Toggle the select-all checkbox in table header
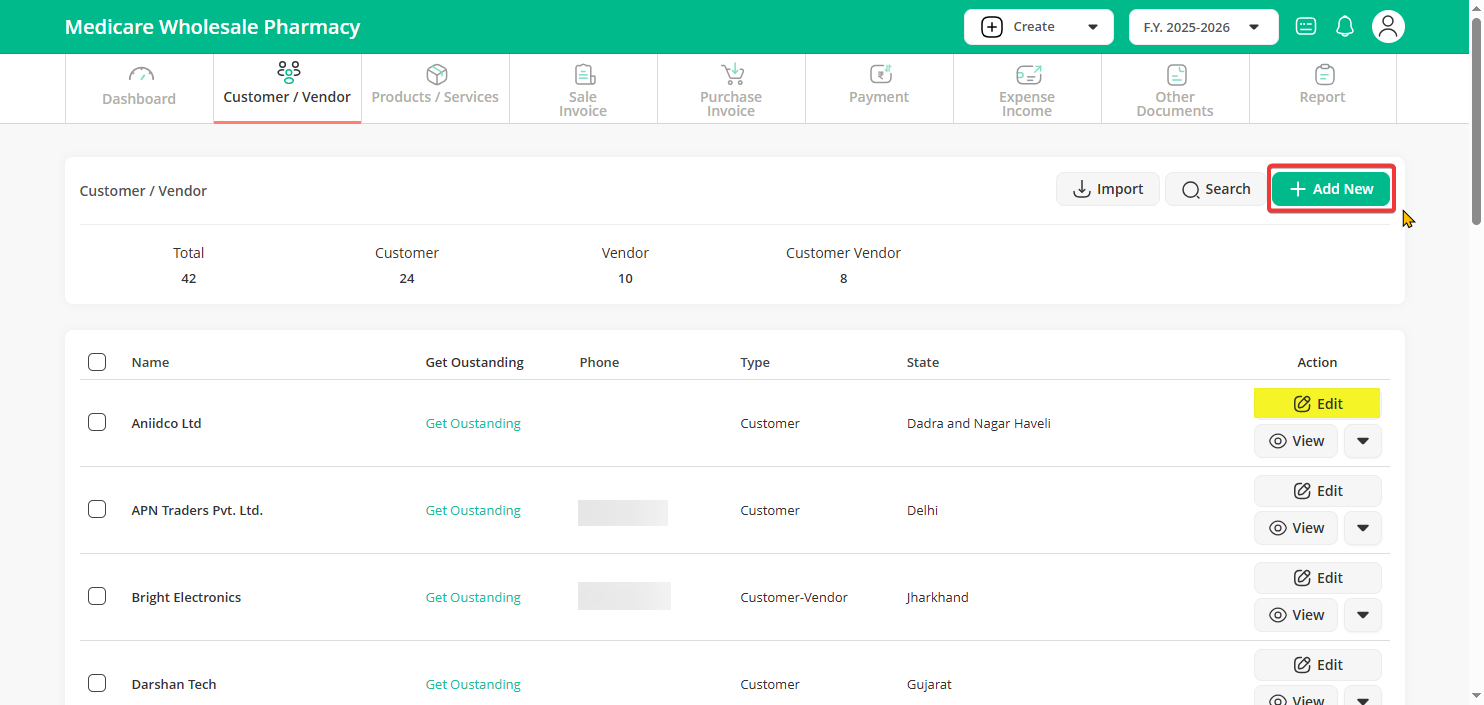Image resolution: width=1484 pixels, height=705 pixels. [97, 362]
